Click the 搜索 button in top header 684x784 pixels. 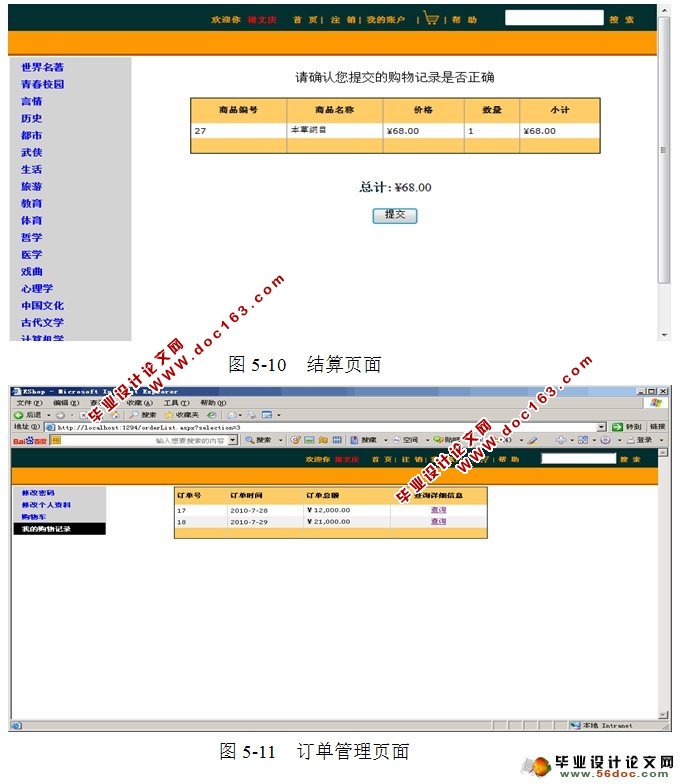click(622, 20)
